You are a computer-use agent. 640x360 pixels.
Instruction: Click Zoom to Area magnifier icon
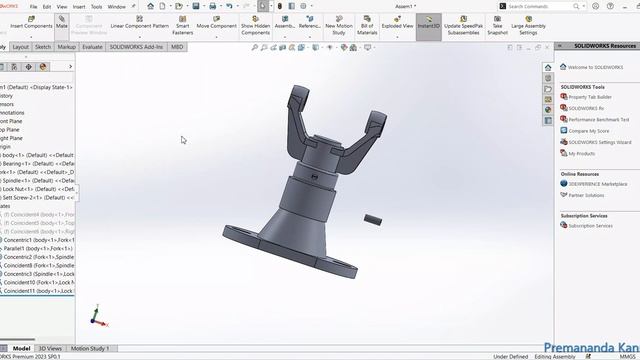pyautogui.click(x=264, y=48)
